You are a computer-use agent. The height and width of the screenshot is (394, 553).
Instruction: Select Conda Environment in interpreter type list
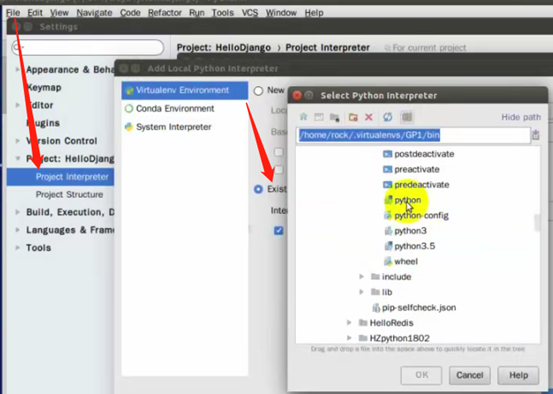point(175,109)
